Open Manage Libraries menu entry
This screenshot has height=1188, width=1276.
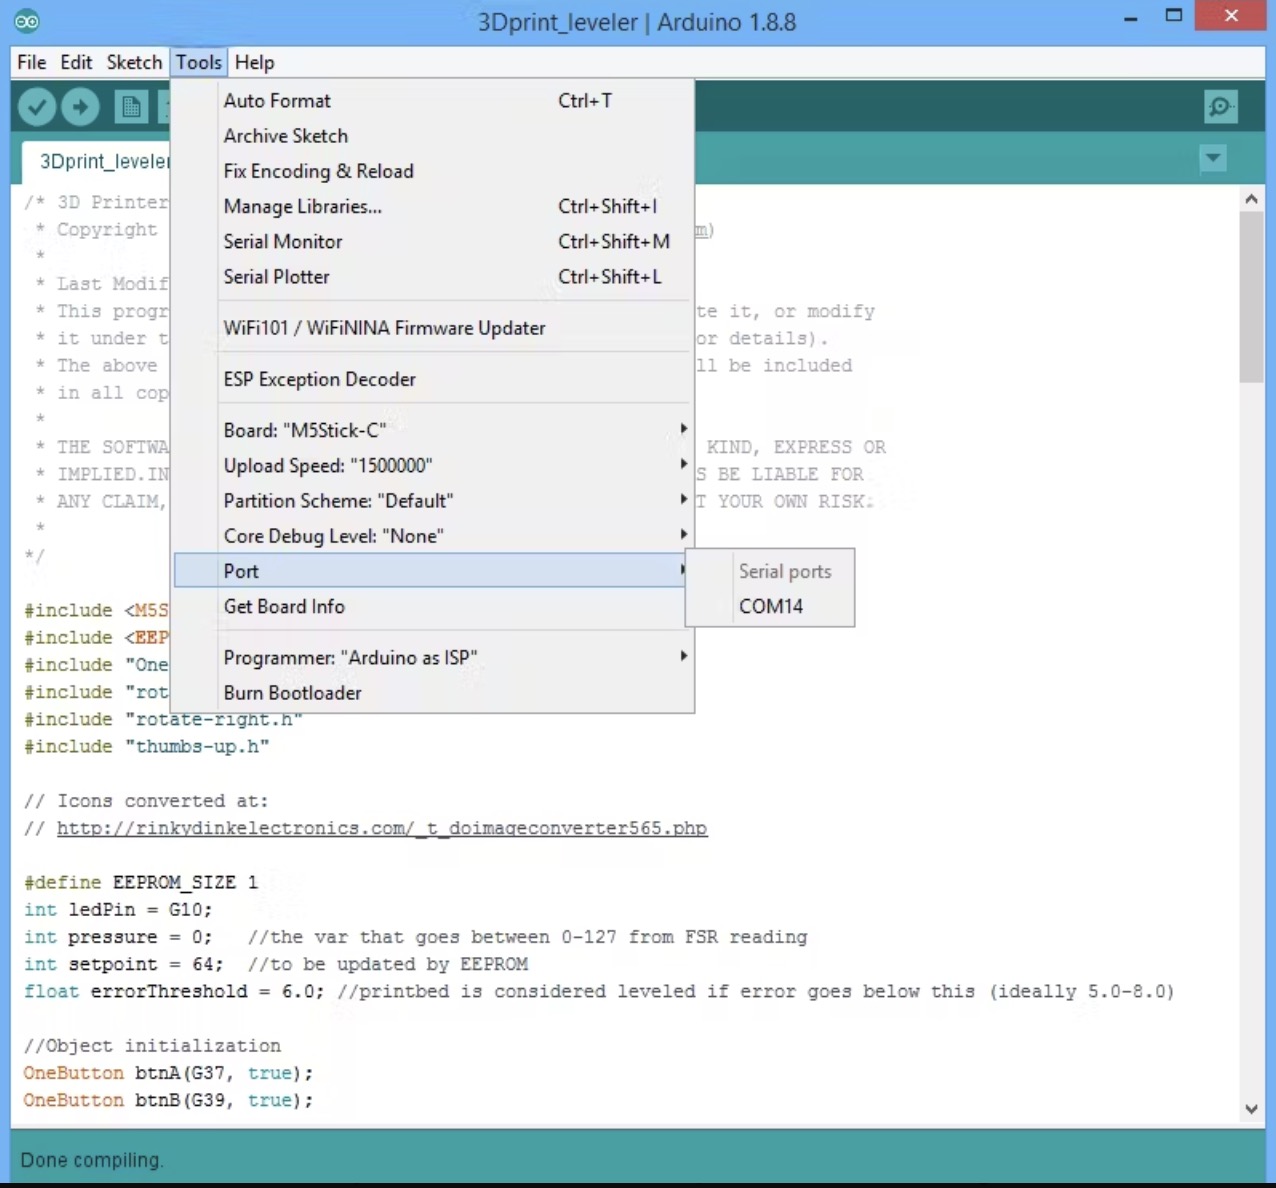tap(302, 206)
